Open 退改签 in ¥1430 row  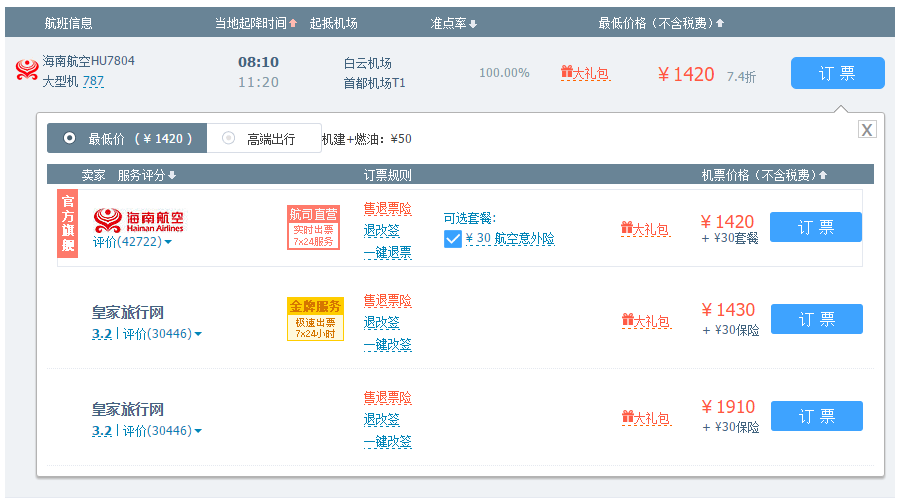381,322
